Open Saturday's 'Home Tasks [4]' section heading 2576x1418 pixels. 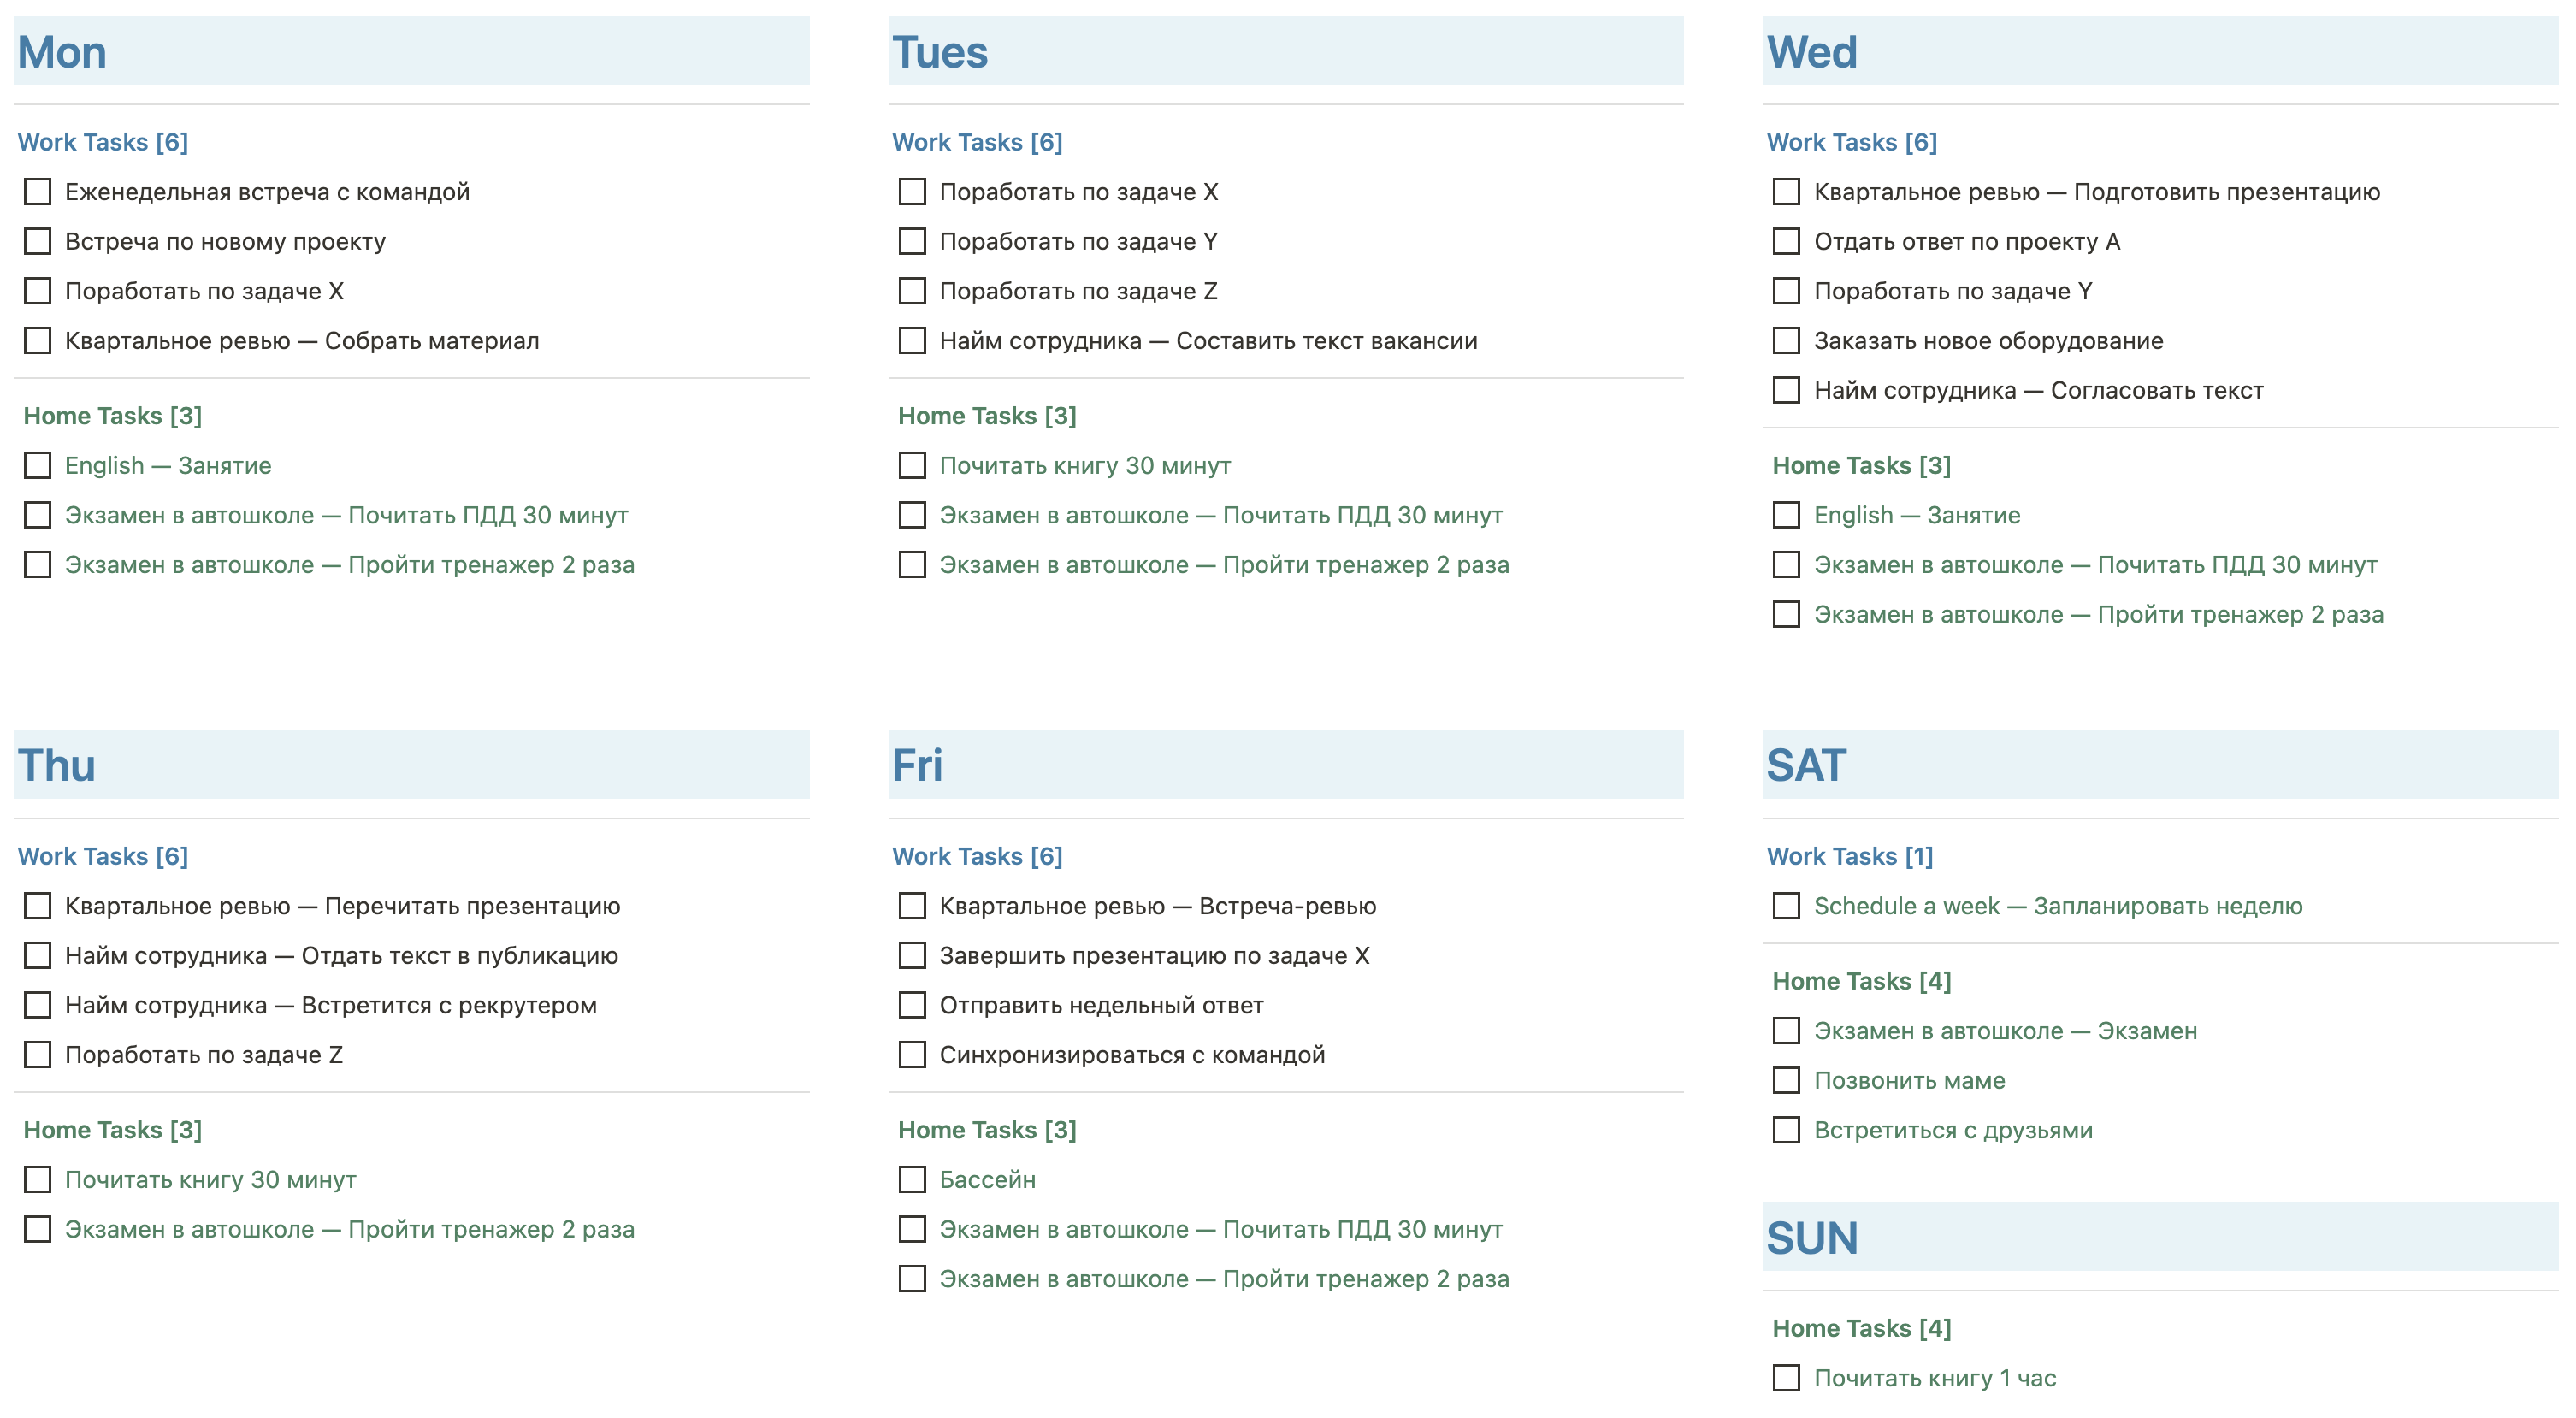1861,982
